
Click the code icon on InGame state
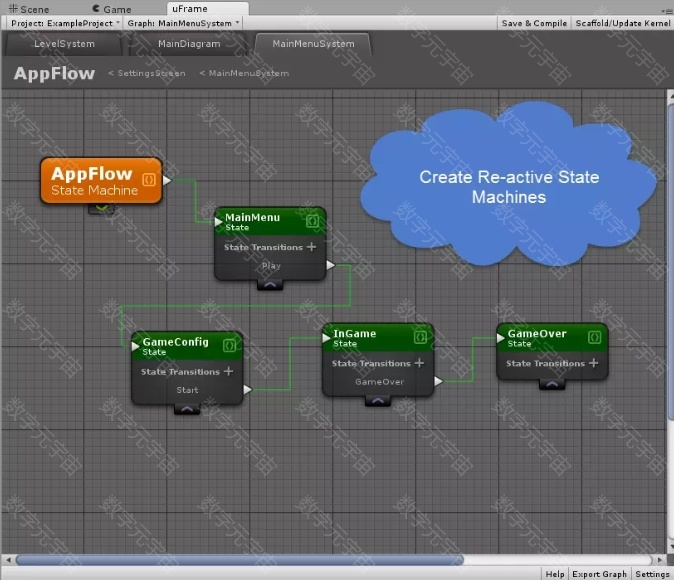point(420,337)
